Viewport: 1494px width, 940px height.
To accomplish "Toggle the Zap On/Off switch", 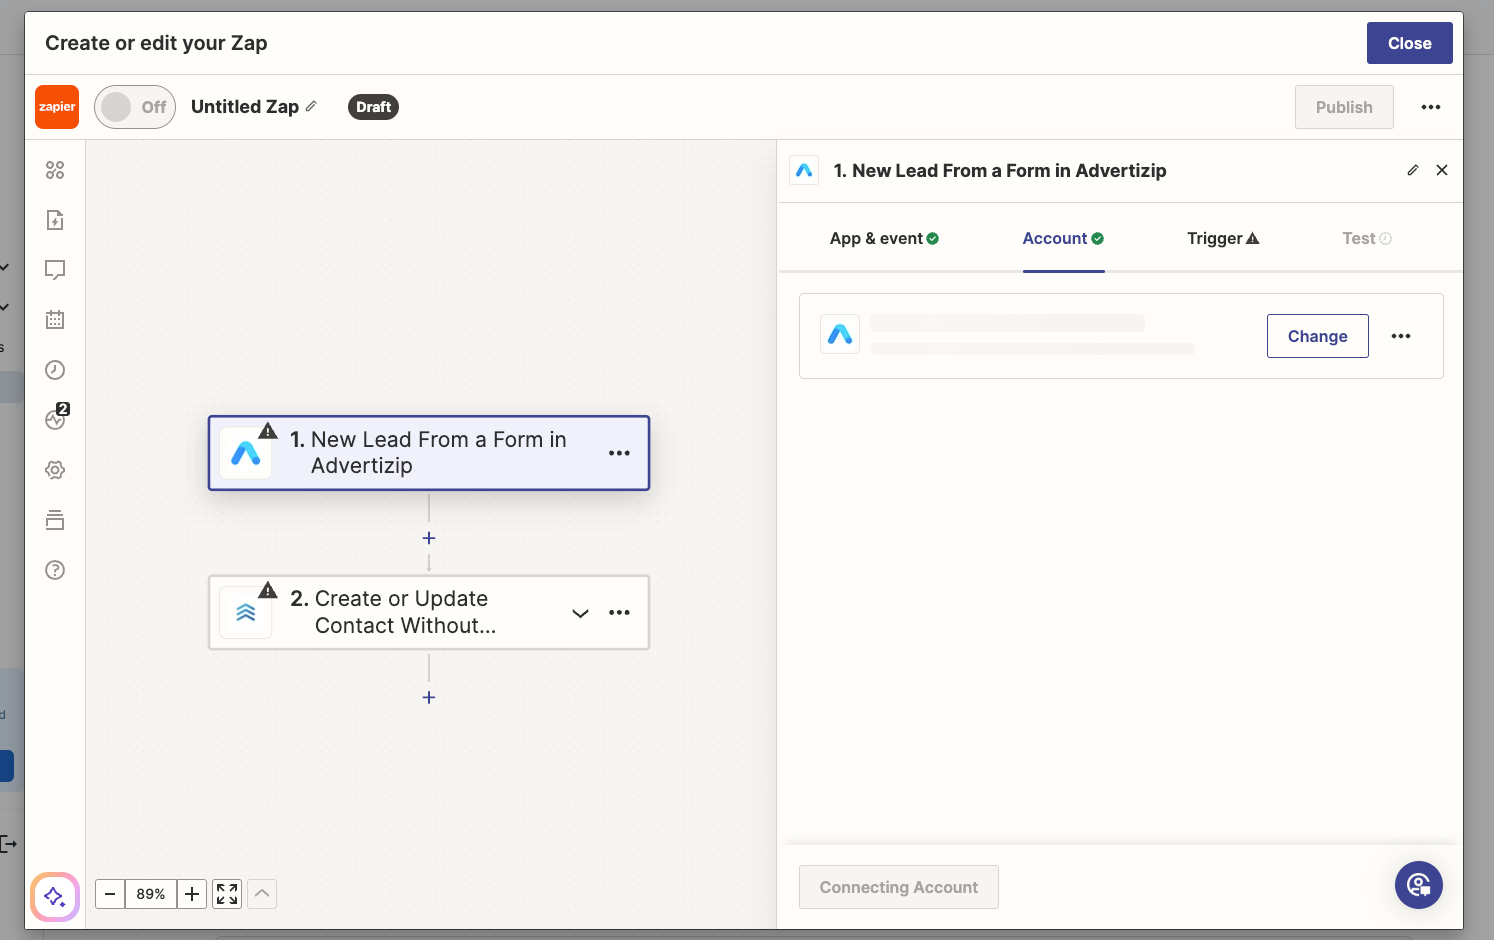I will coord(135,107).
